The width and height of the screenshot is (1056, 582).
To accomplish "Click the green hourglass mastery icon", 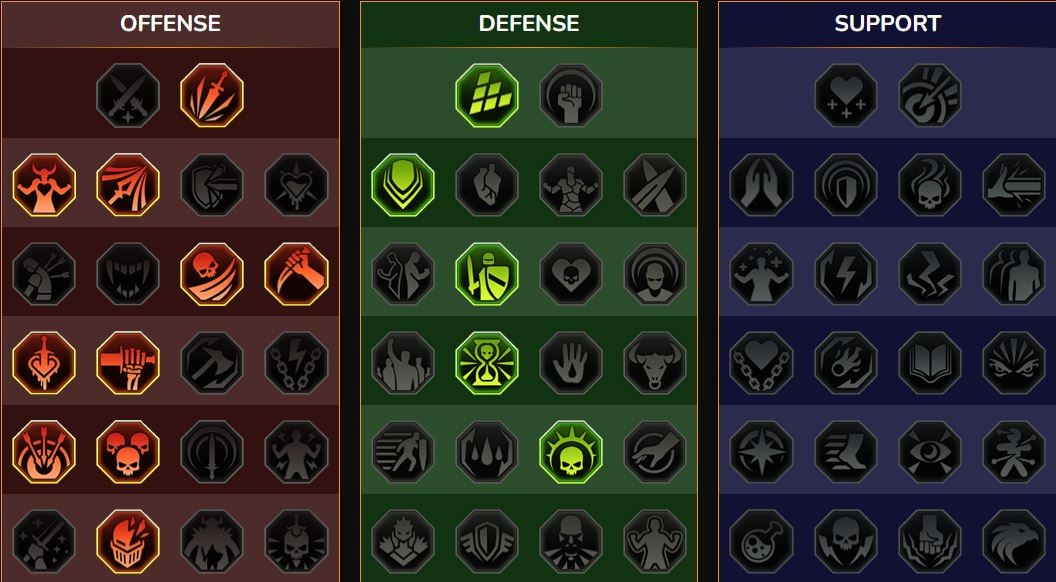I will pos(487,362).
